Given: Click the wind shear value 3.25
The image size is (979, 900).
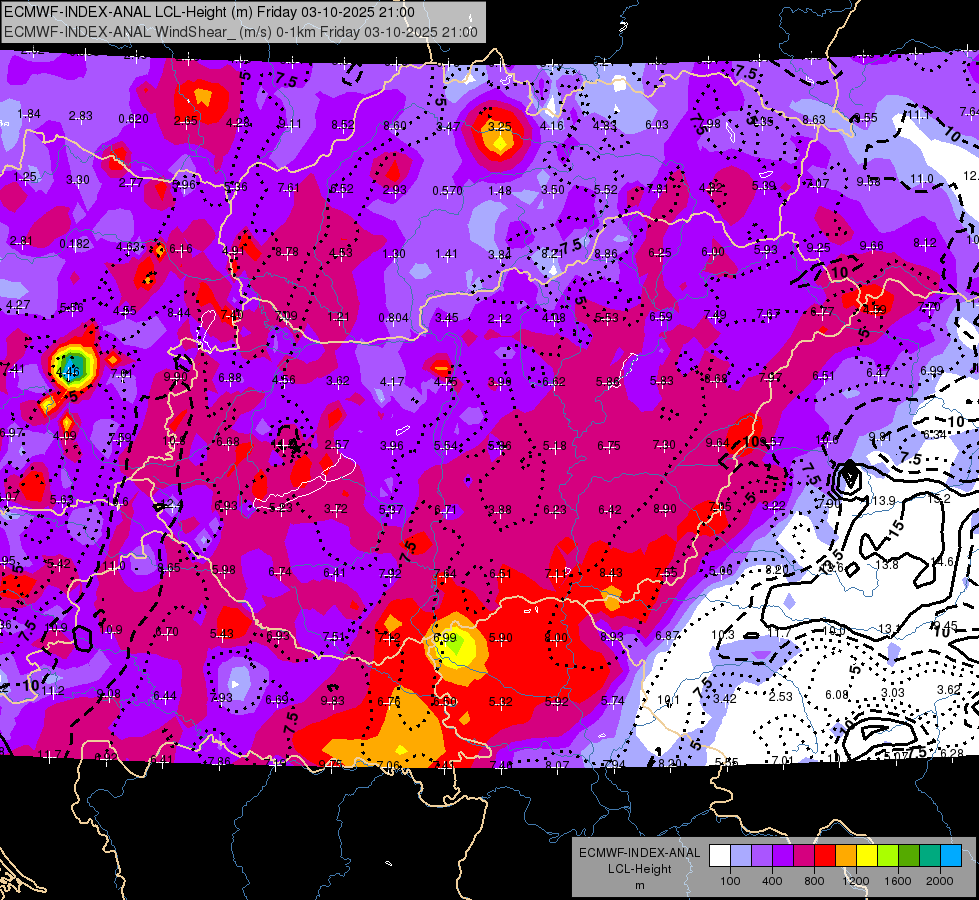Looking at the screenshot, I should pos(499,126).
